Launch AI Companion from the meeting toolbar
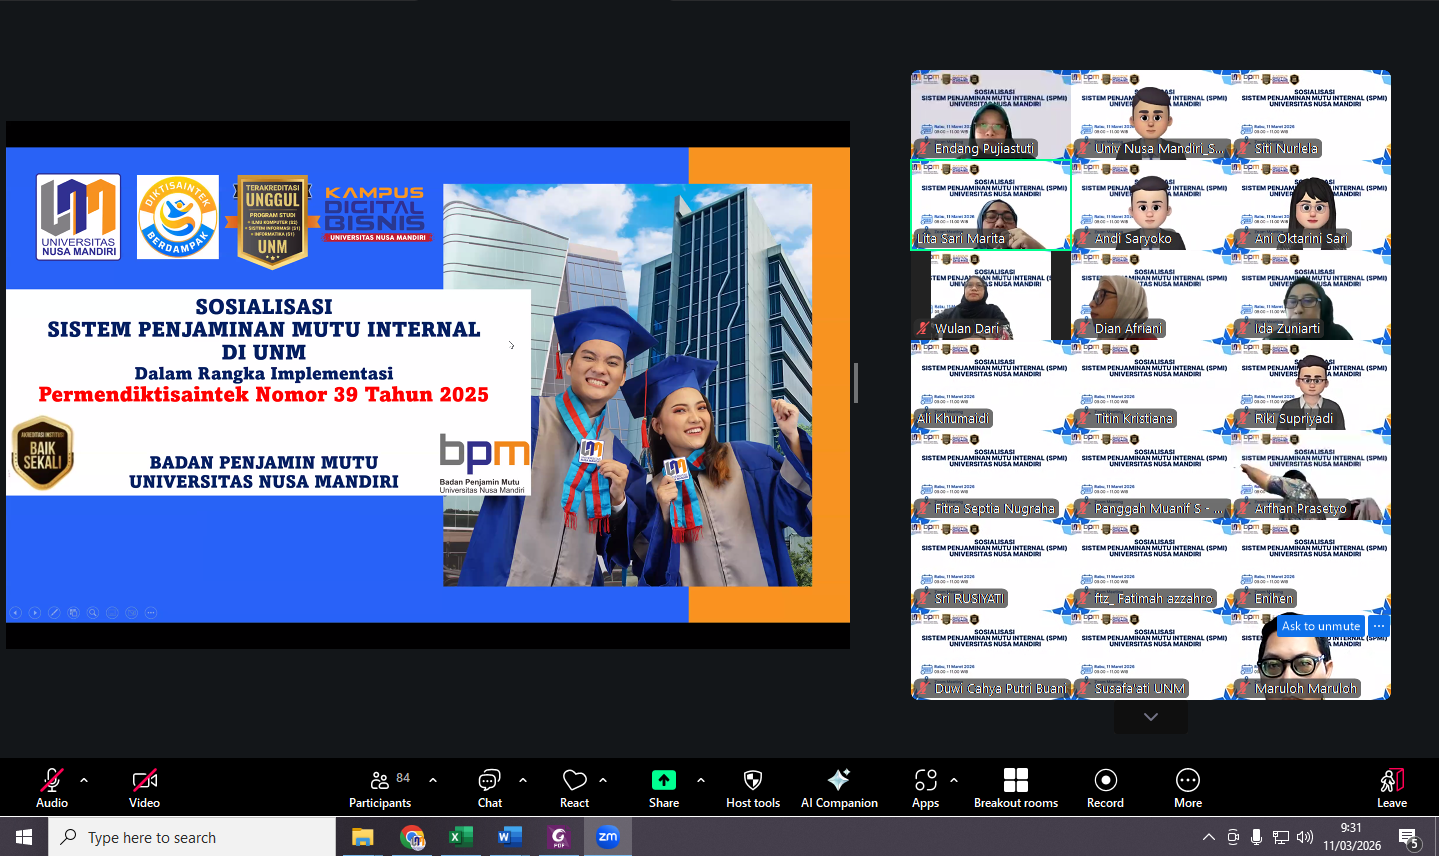This screenshot has width=1439, height=856. point(838,780)
